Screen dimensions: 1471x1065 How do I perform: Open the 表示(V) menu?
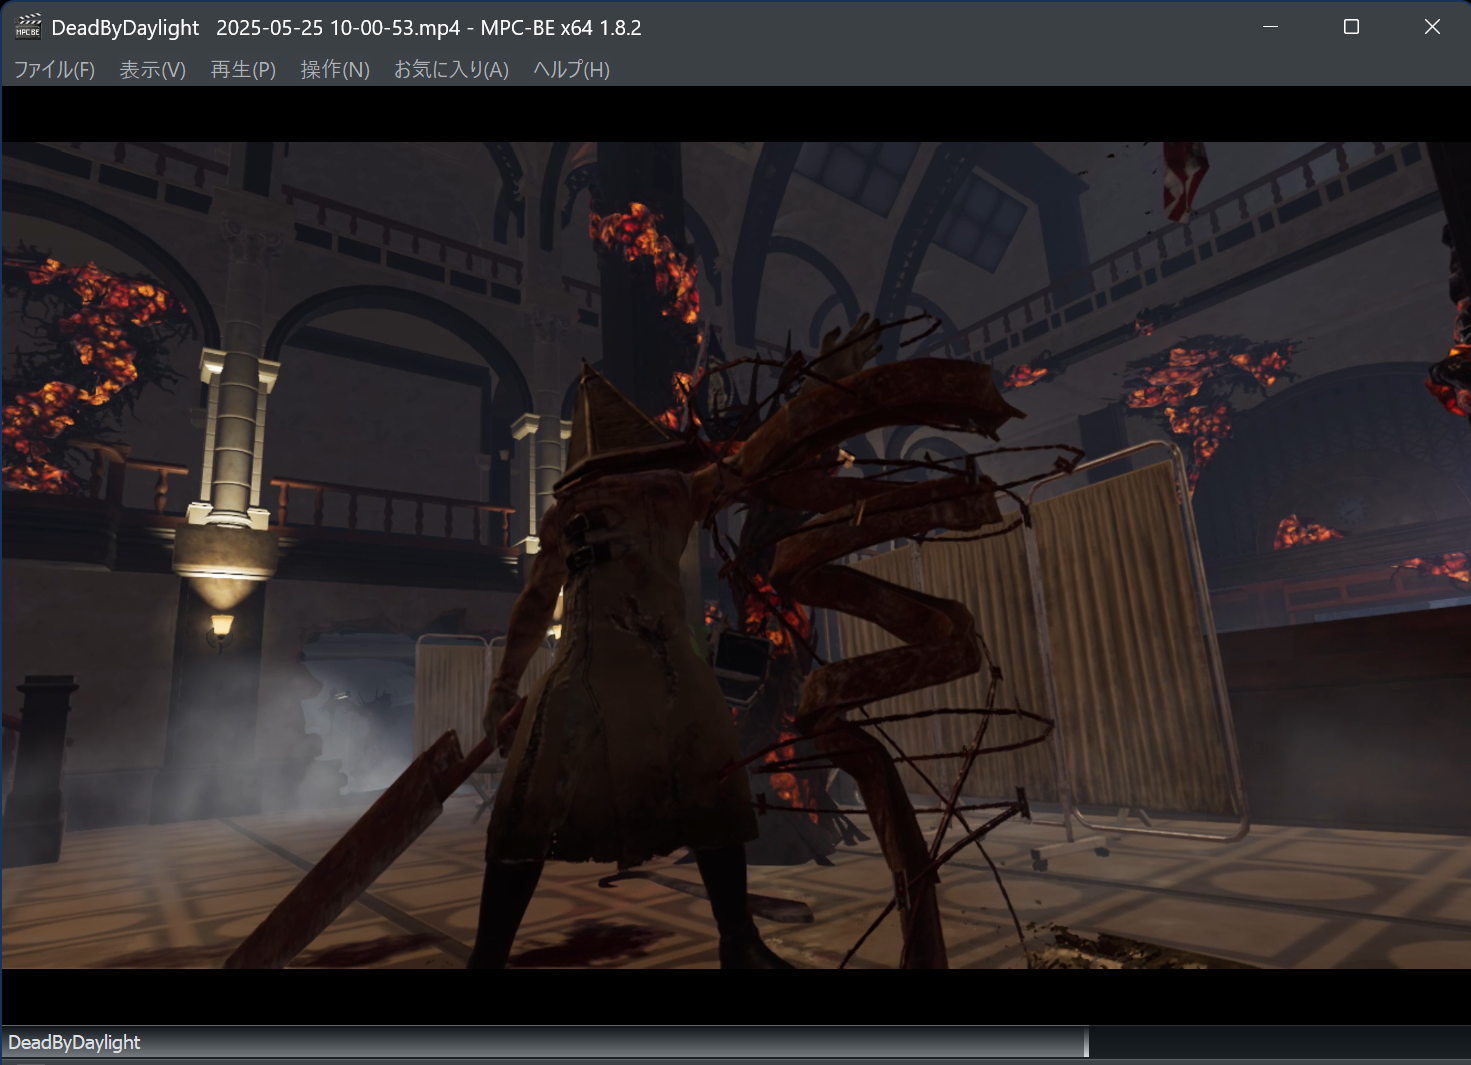pyautogui.click(x=151, y=70)
